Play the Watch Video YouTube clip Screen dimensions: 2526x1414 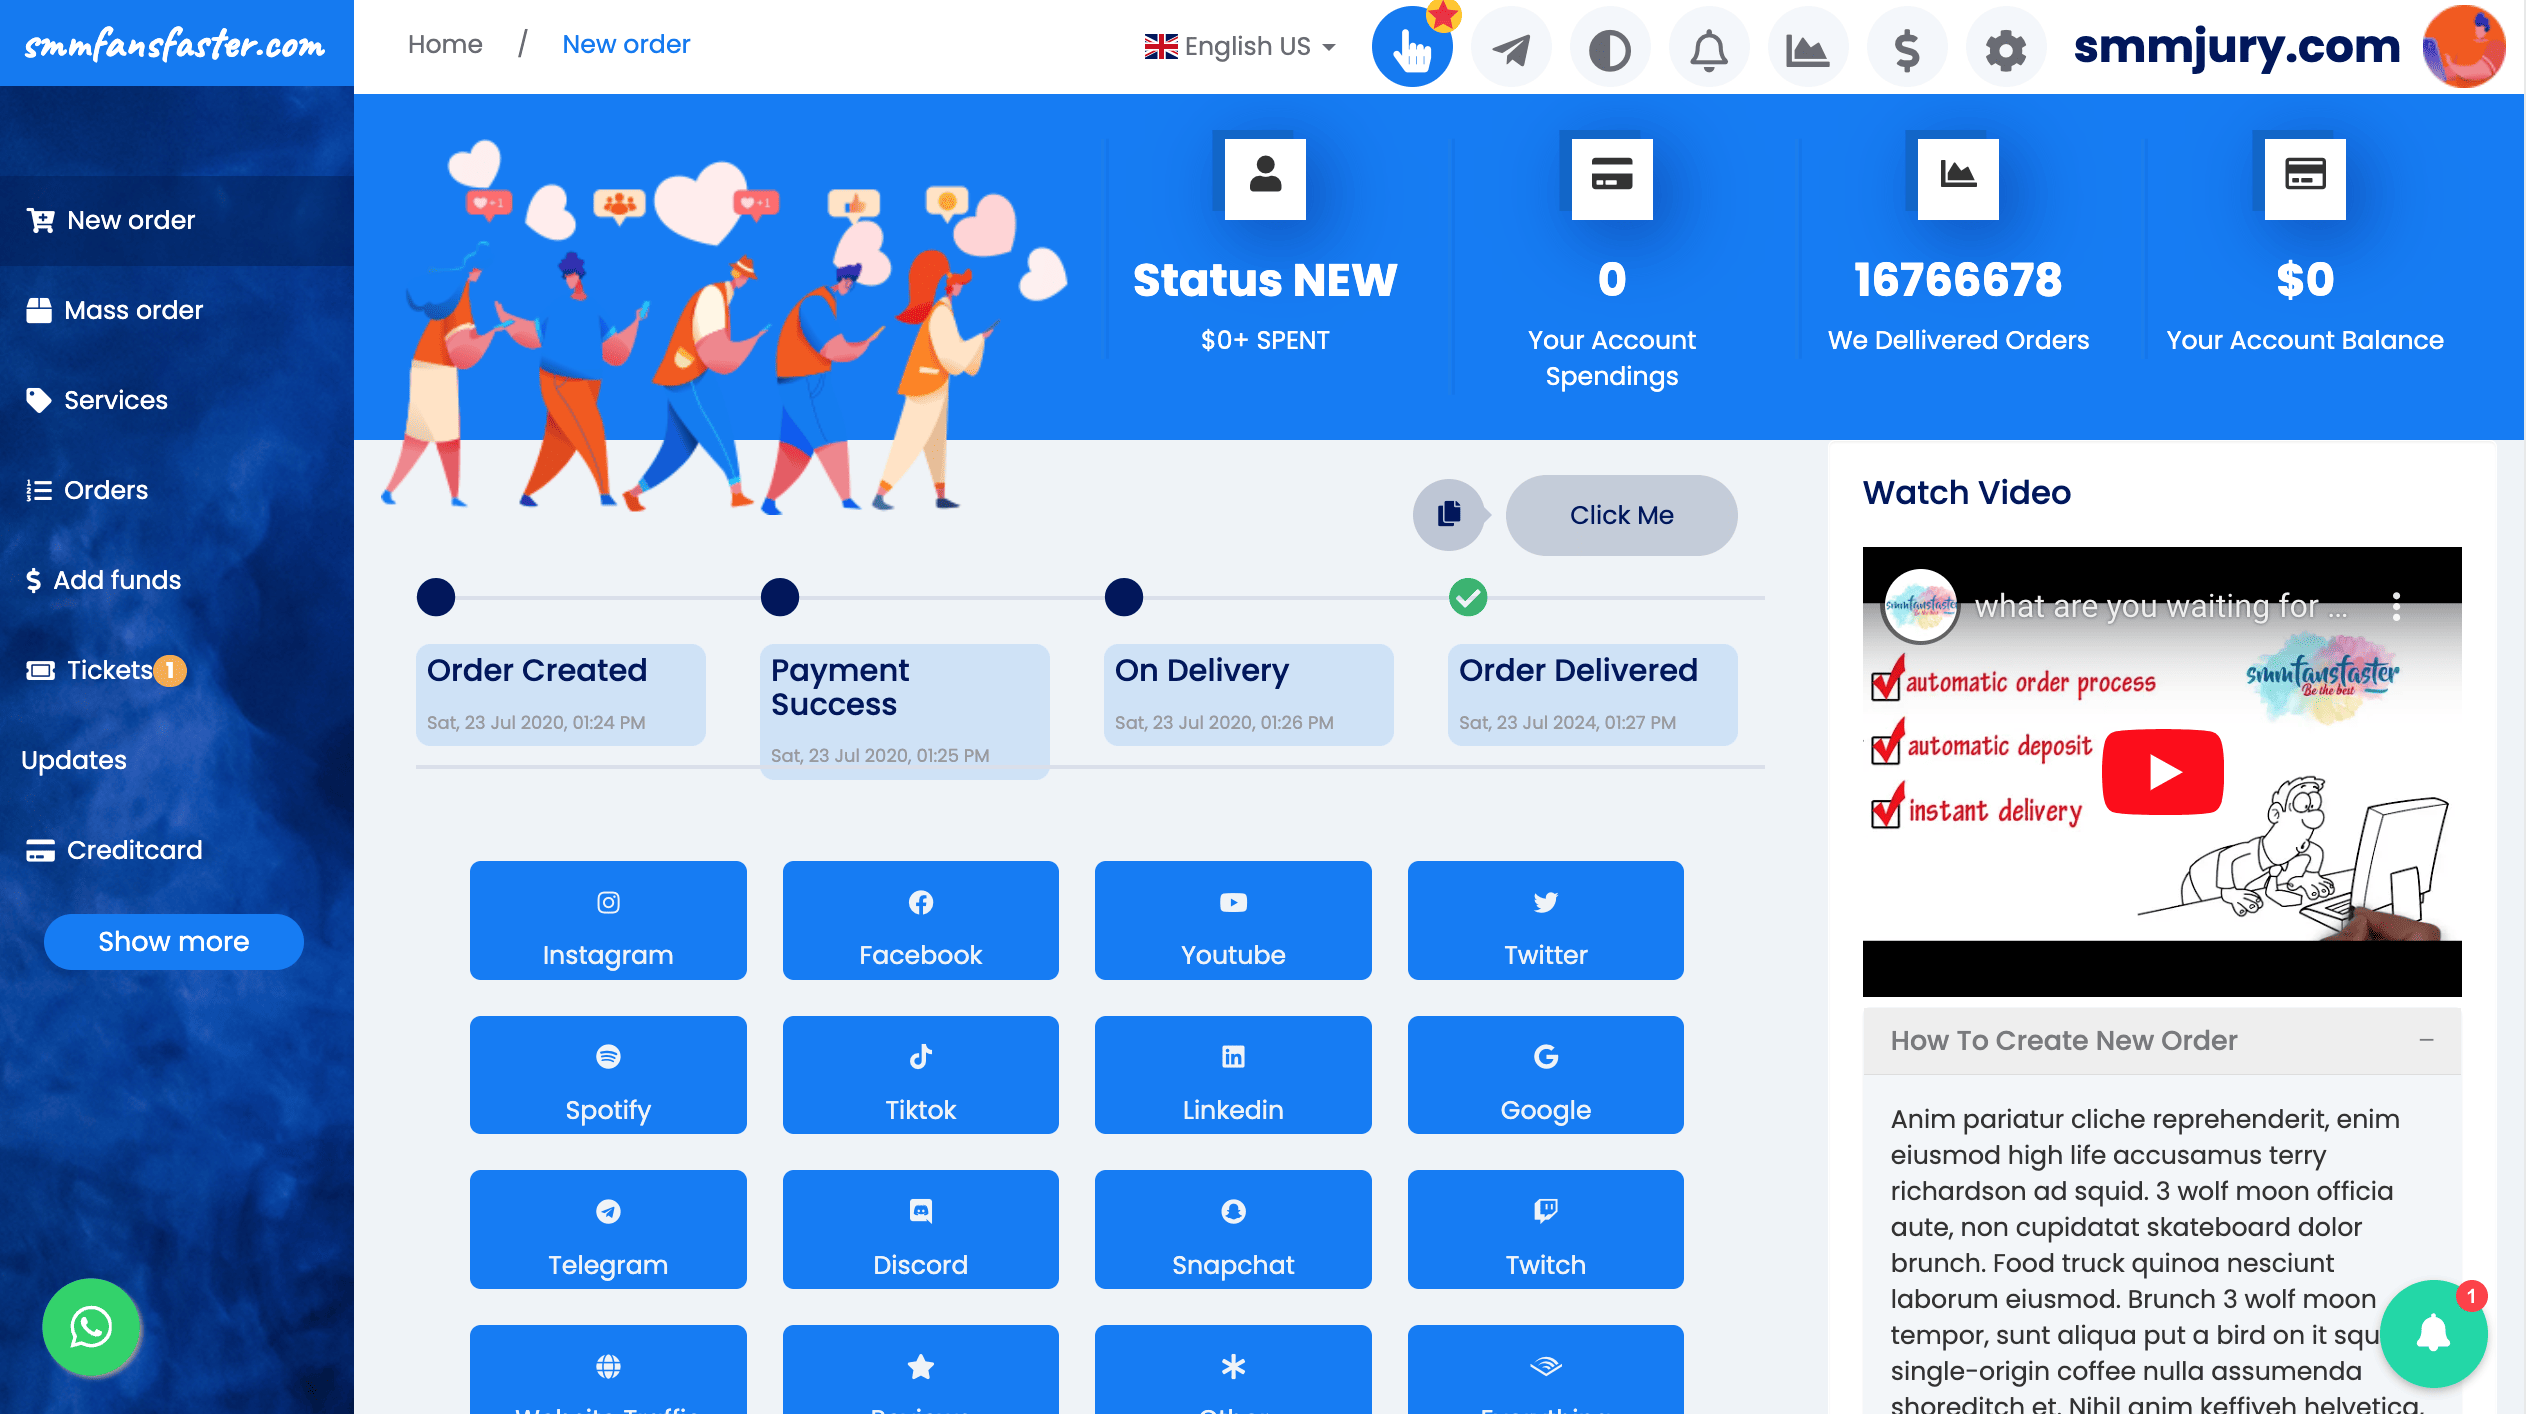(x=2162, y=772)
